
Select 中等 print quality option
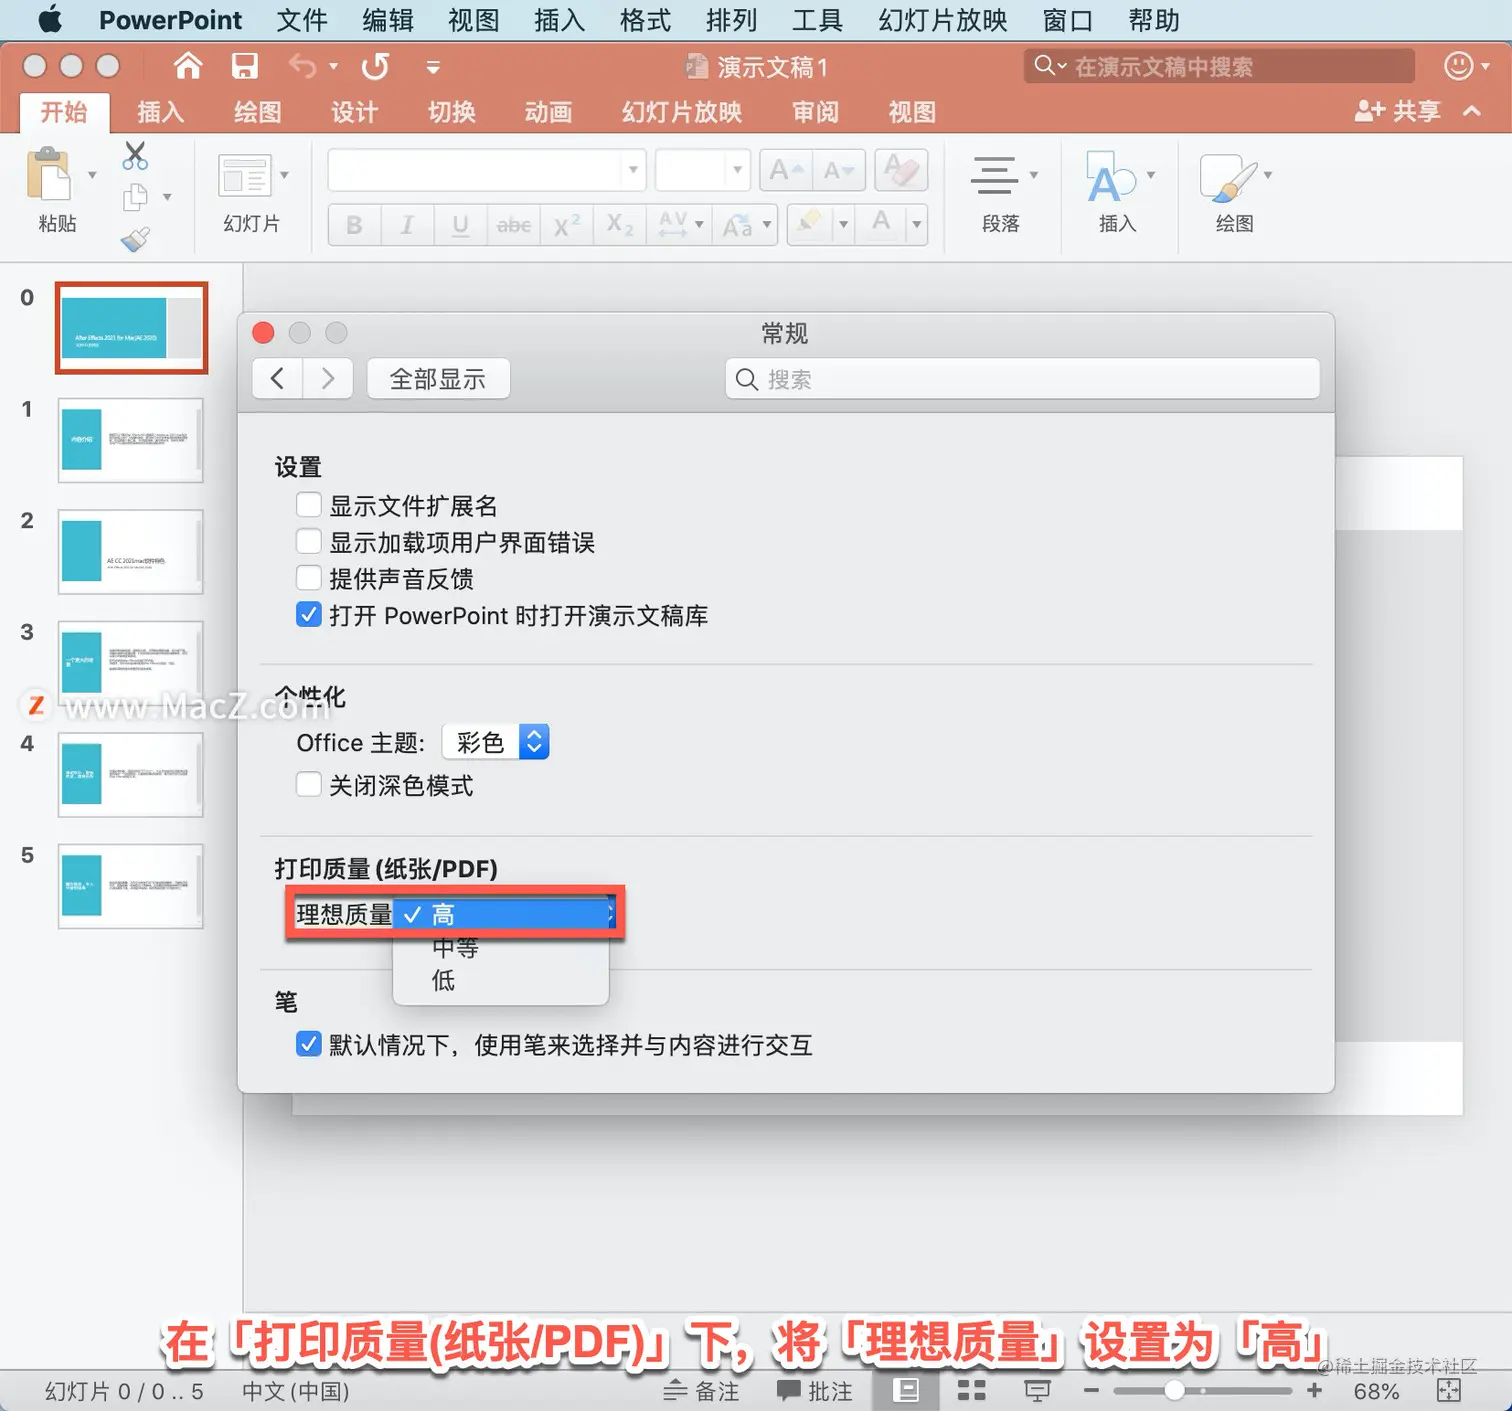[501, 947]
